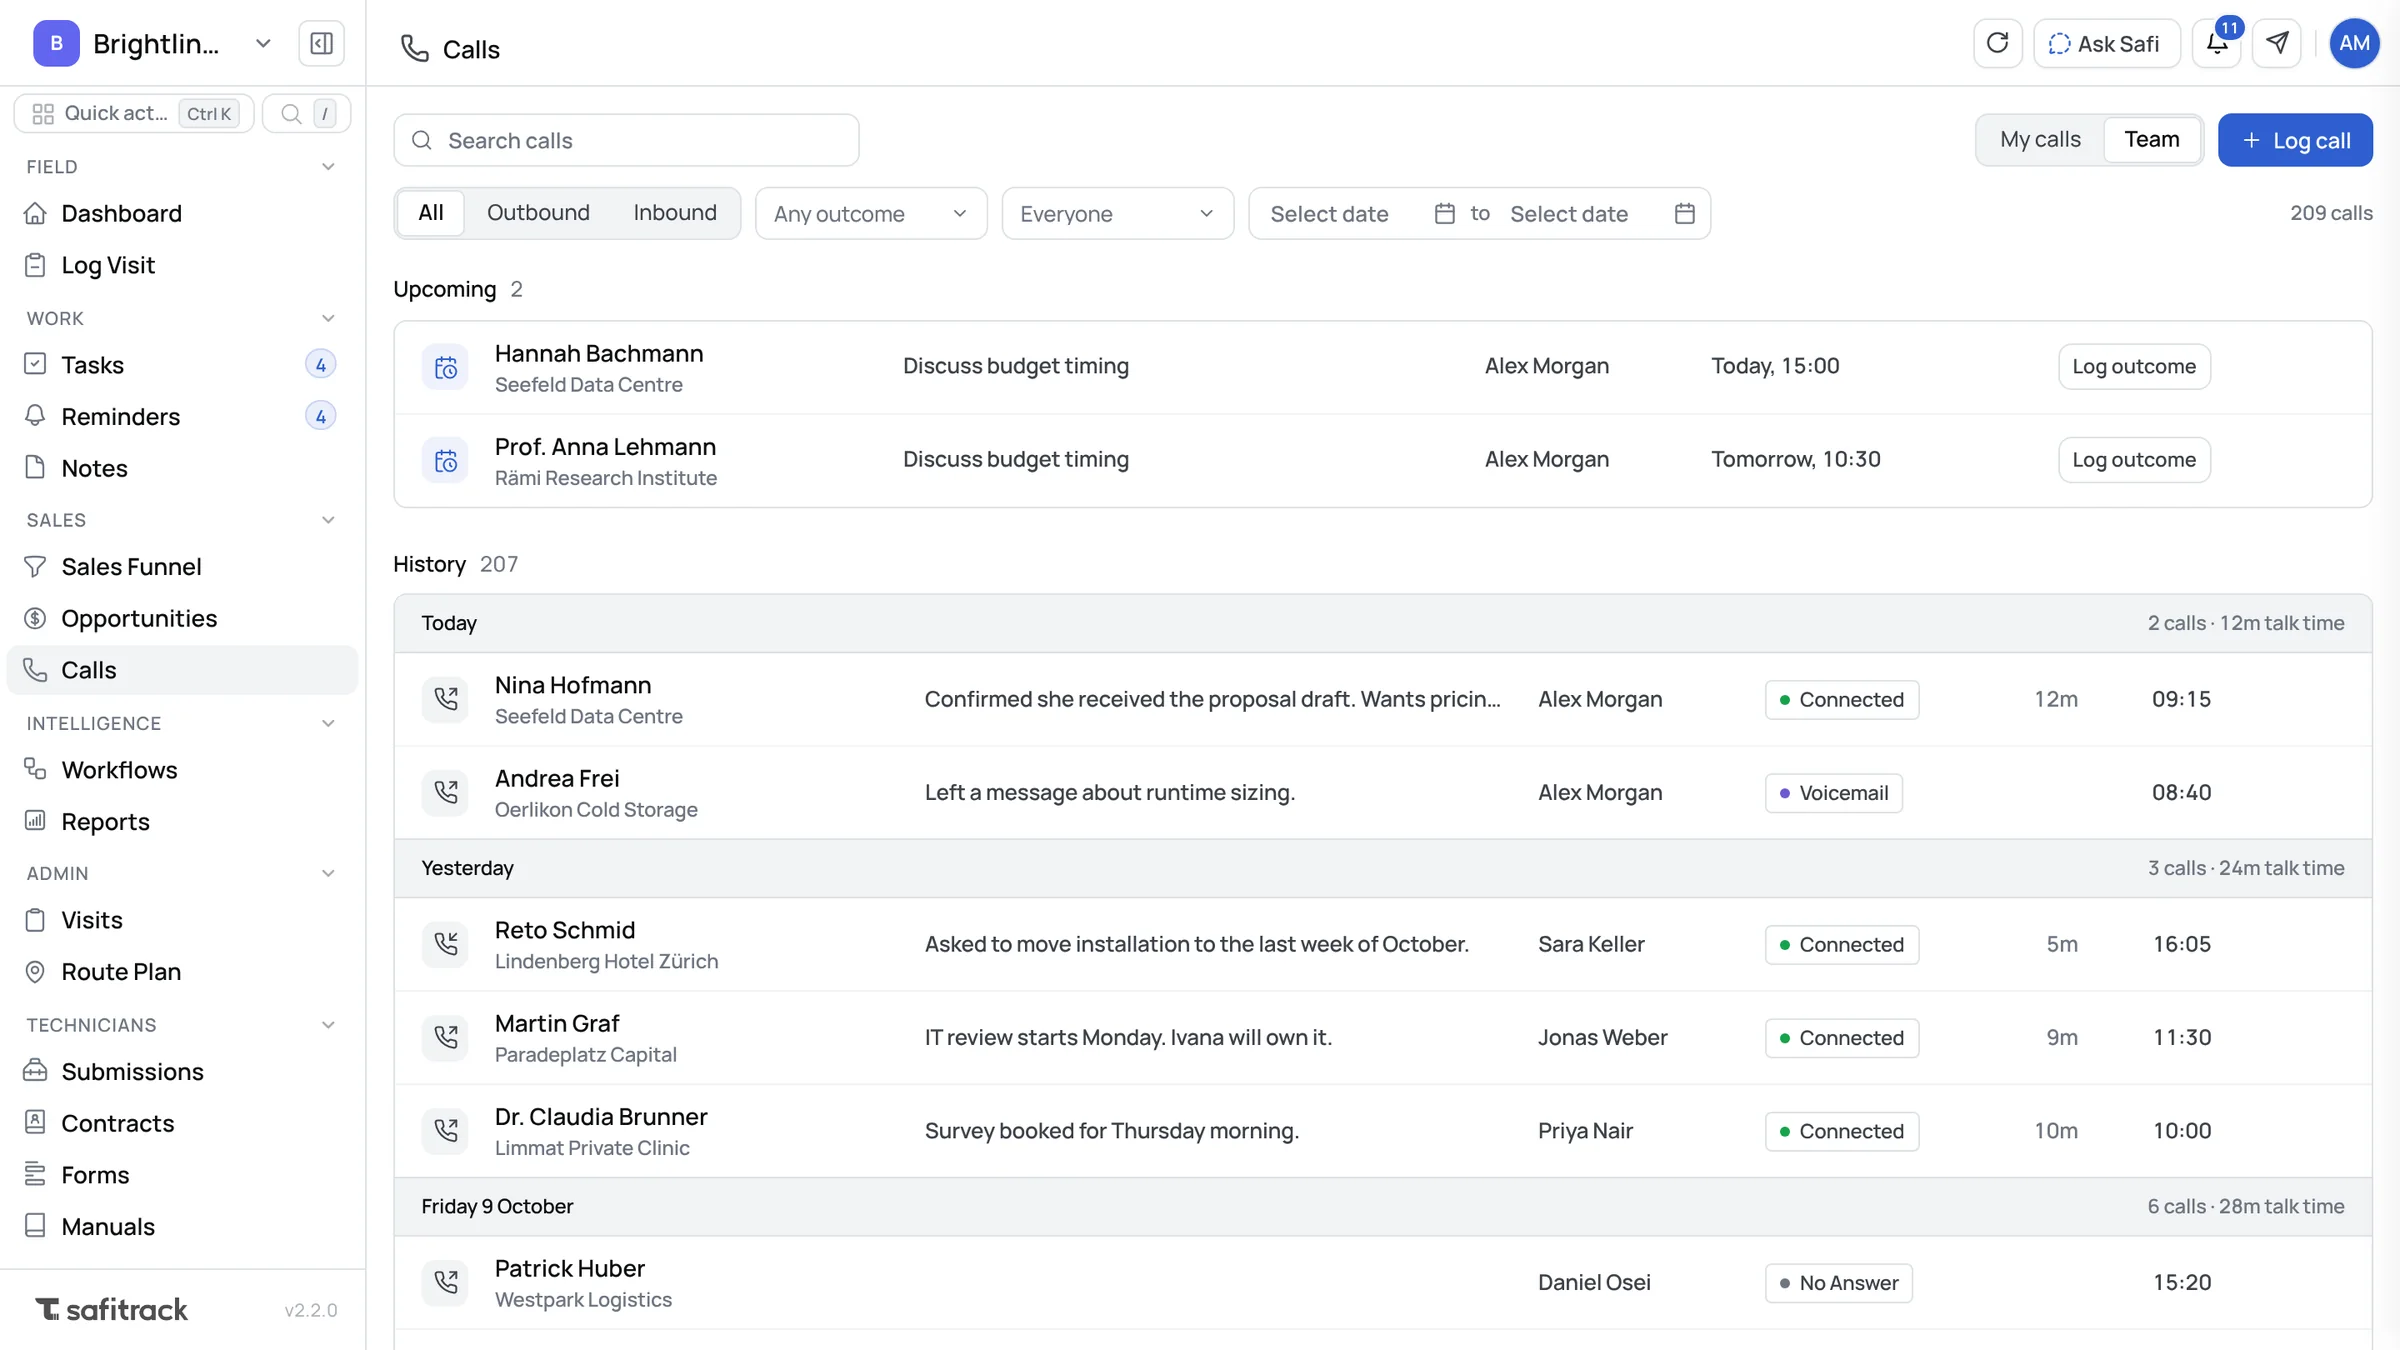The width and height of the screenshot is (2400, 1350).
Task: Click incoming call icon for Reto Schmid
Action: pyautogui.click(x=445, y=944)
